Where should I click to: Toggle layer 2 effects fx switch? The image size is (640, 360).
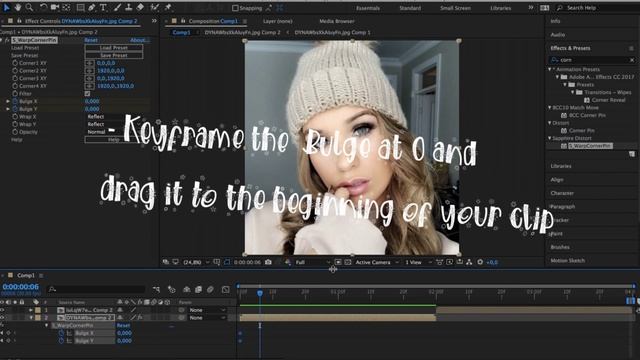140,318
